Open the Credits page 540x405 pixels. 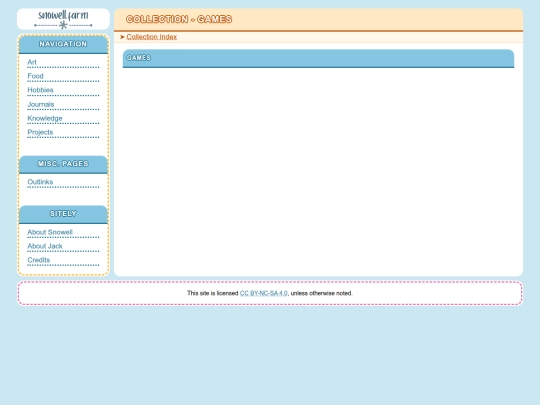pos(39,260)
